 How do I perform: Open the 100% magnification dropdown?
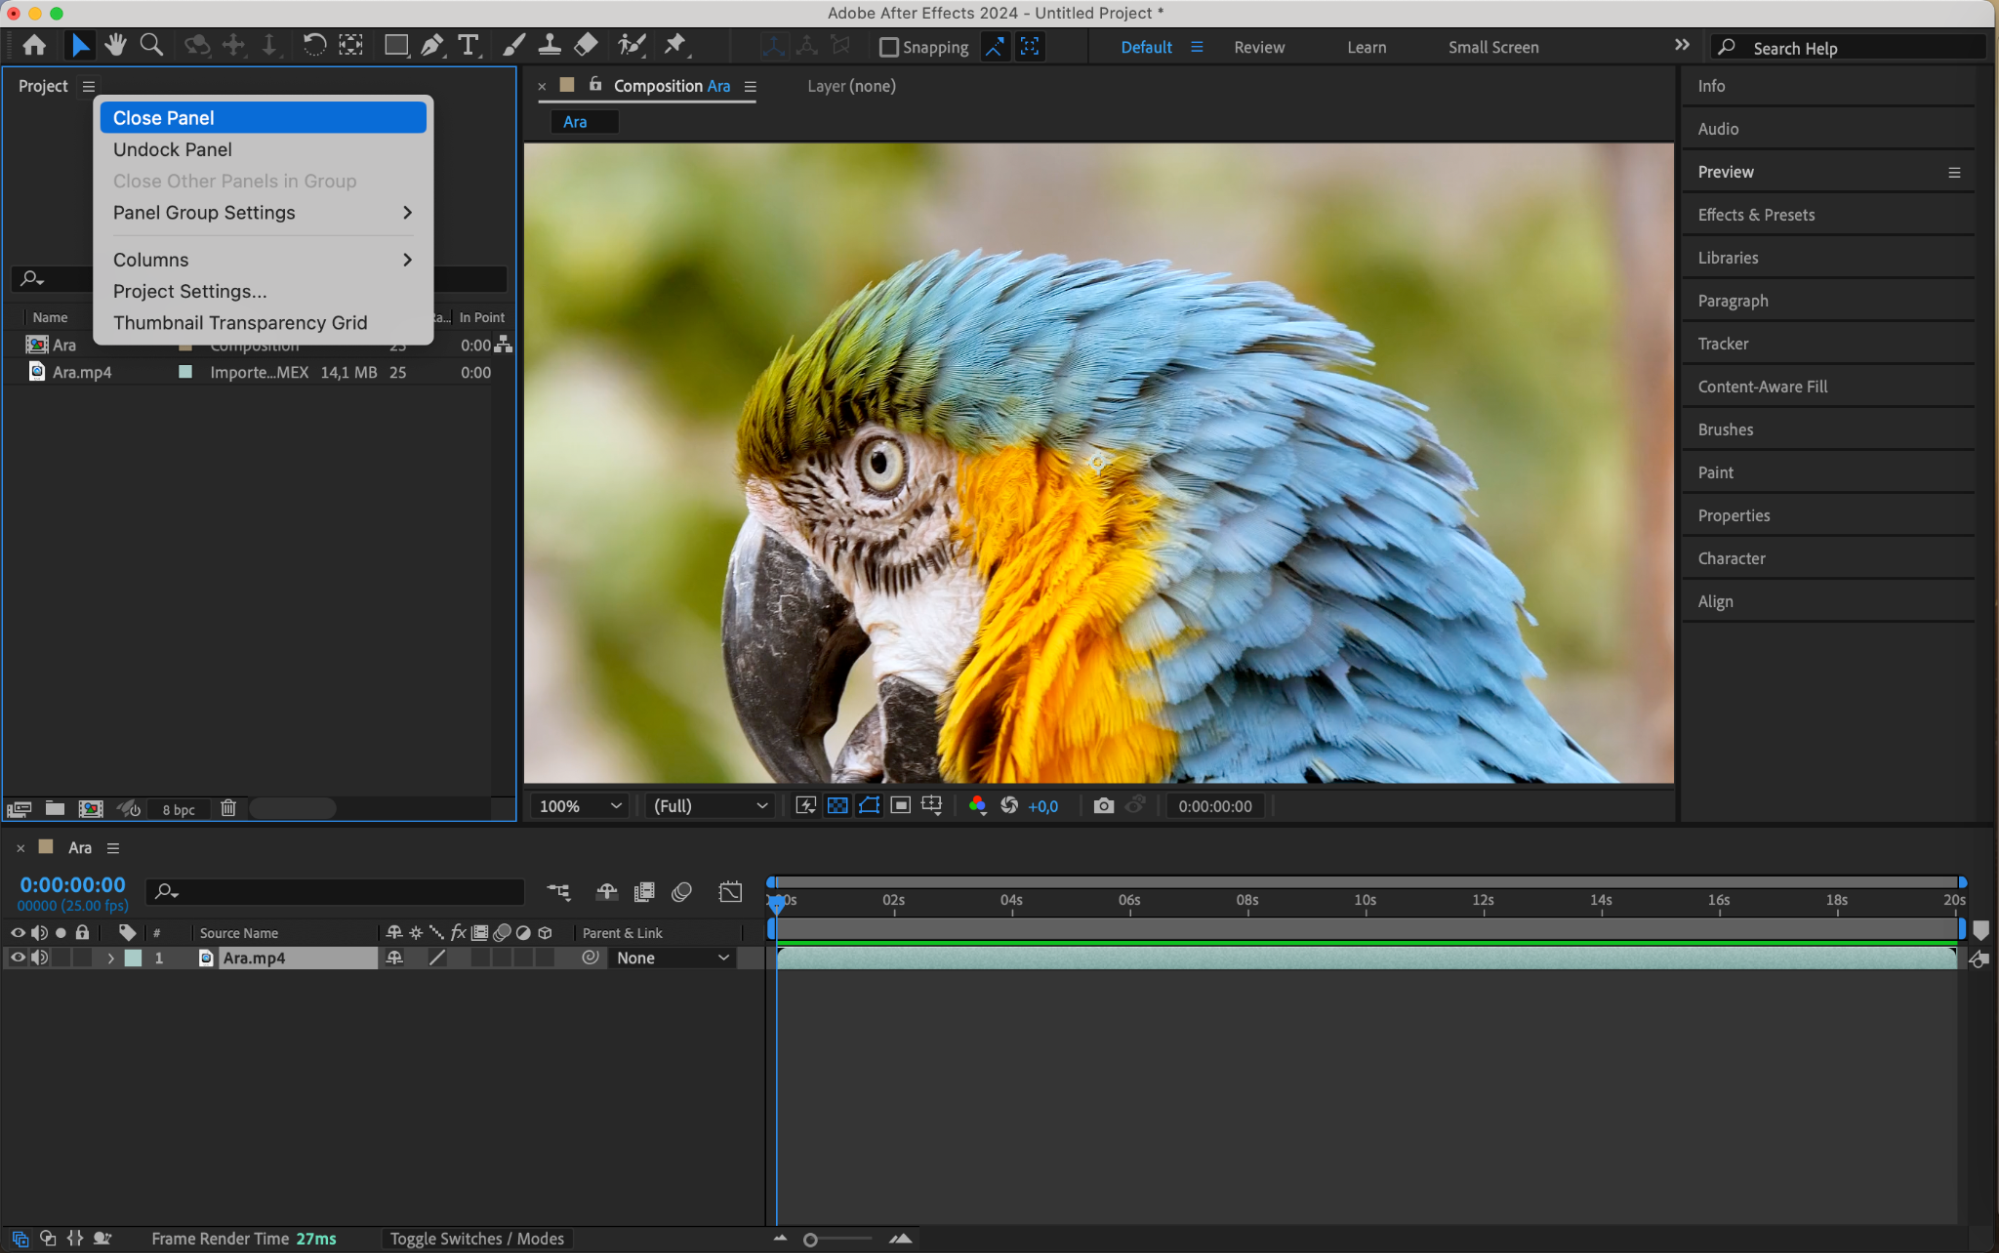point(580,806)
